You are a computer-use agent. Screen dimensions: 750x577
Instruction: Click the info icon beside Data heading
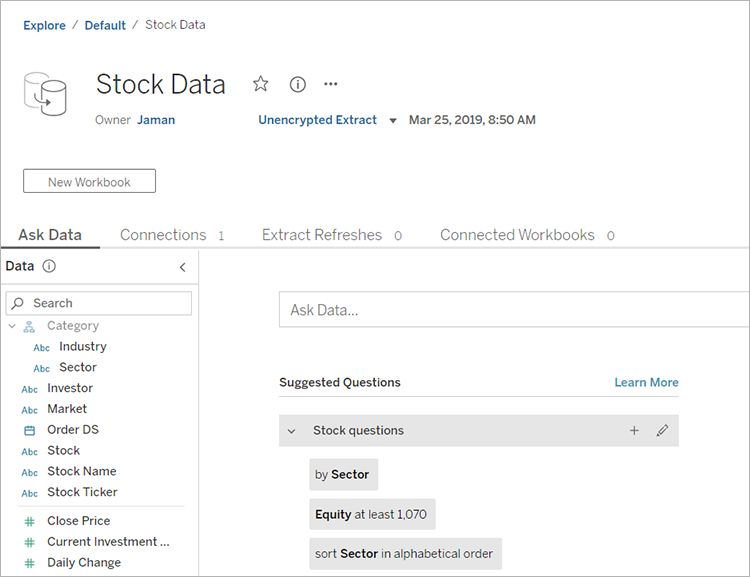coord(49,266)
